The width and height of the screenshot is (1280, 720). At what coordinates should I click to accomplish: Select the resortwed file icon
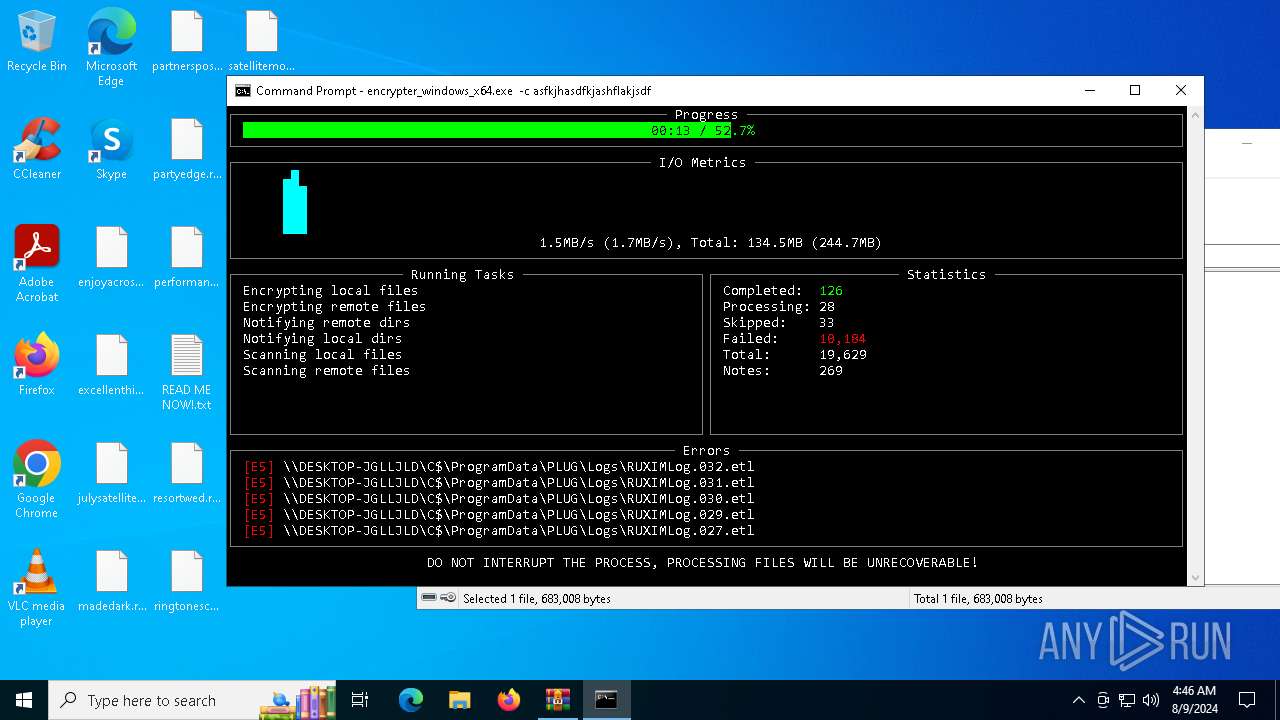187,473
